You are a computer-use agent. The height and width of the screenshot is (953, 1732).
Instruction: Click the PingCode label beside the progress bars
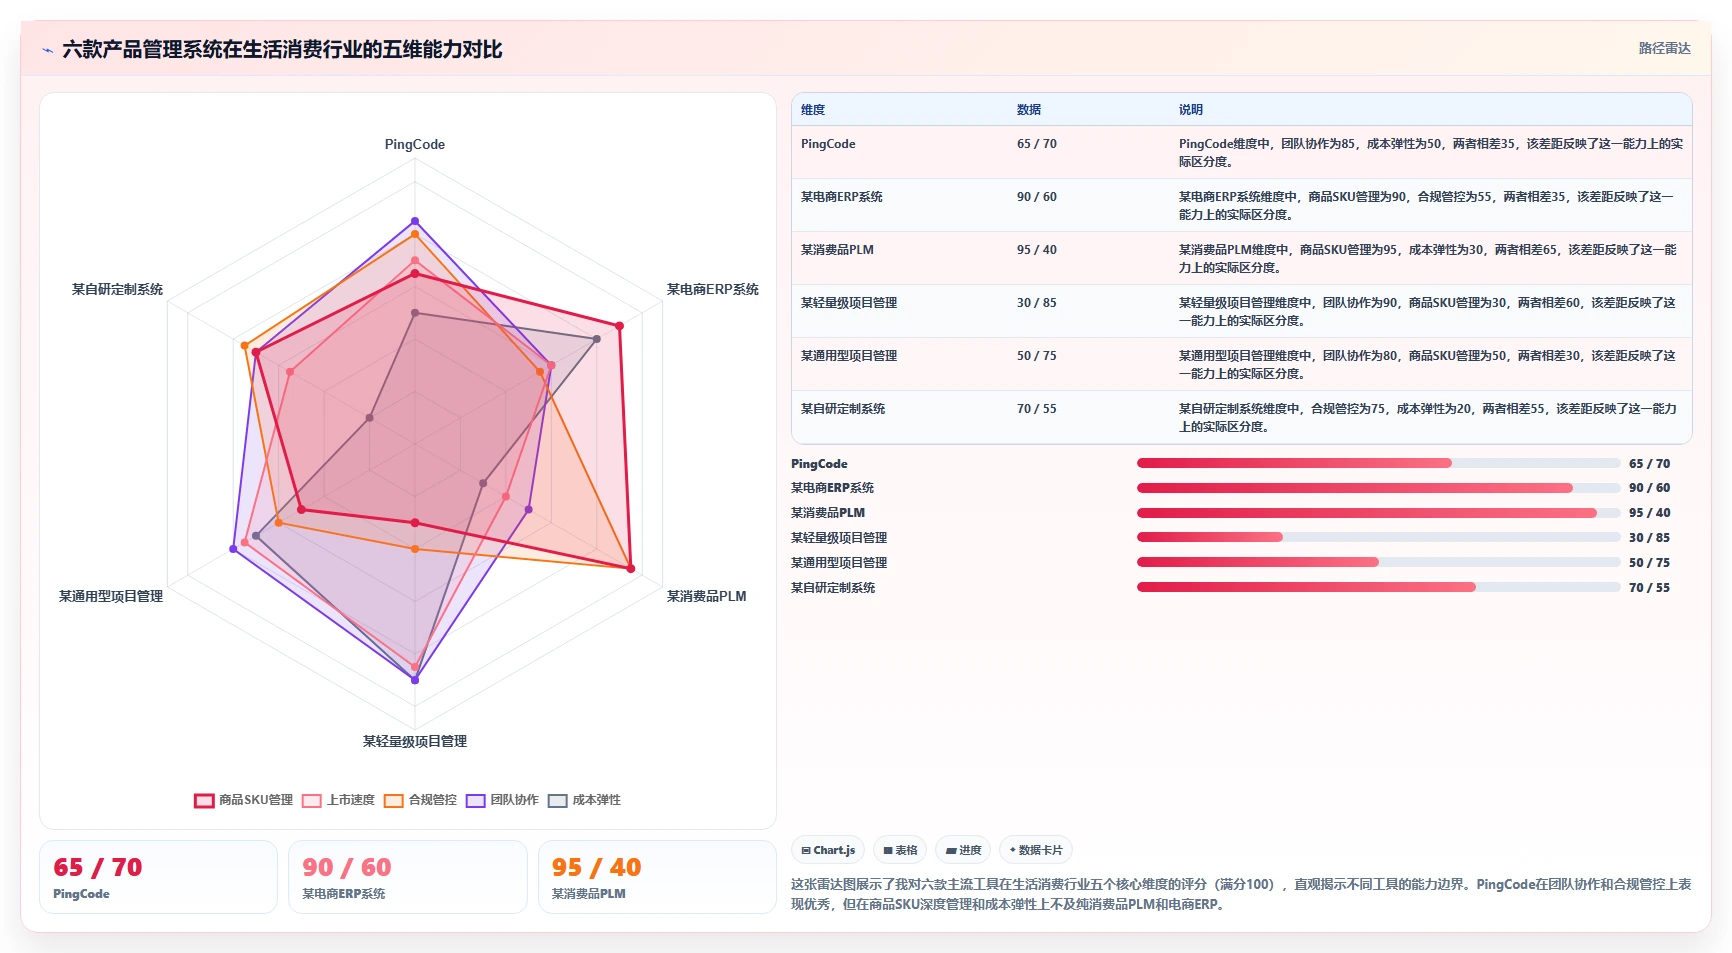[819, 464]
